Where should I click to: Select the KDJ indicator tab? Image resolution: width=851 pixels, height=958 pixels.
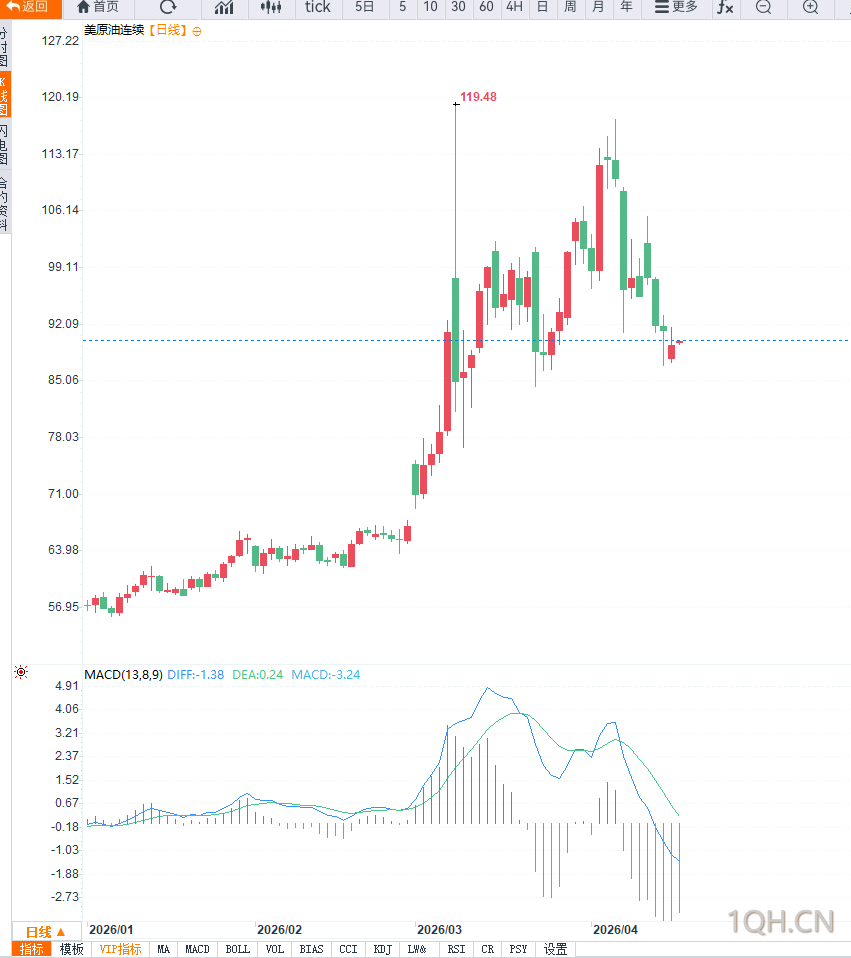coord(382,949)
